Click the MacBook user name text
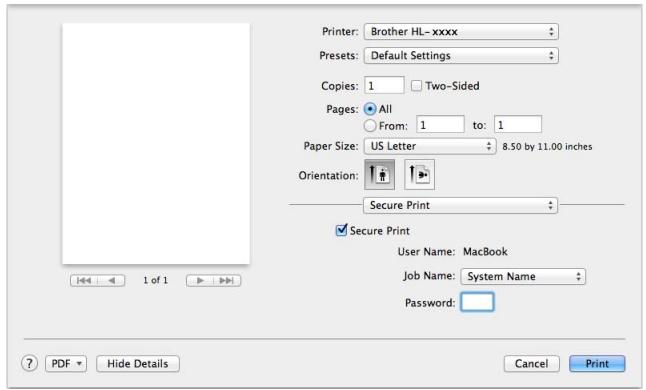 [485, 252]
